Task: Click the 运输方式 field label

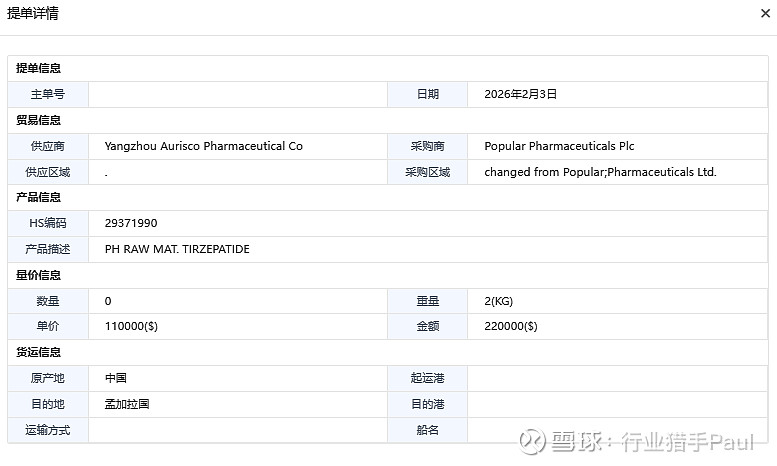Action: pos(48,430)
